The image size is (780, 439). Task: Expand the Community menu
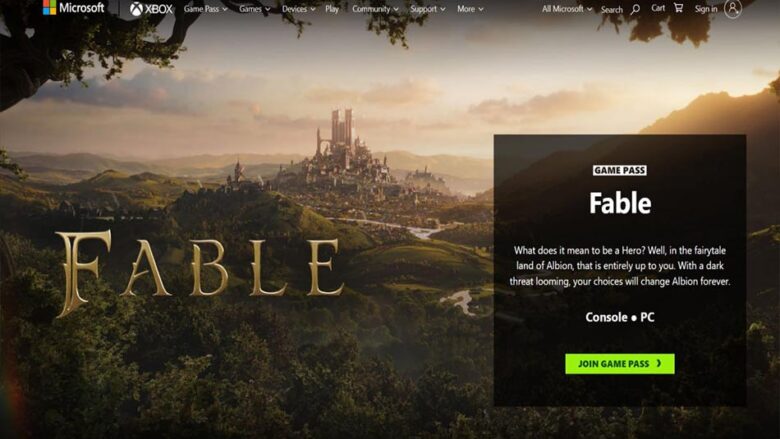376,9
